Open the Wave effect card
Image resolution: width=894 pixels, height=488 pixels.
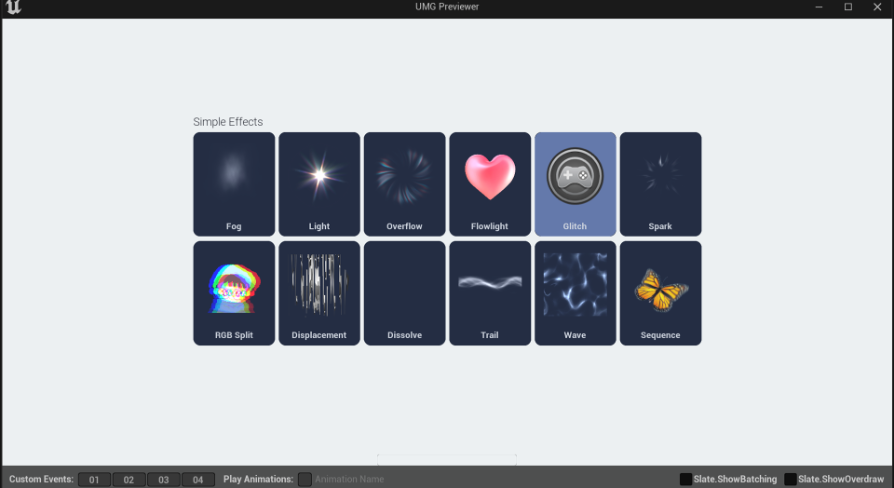point(575,293)
